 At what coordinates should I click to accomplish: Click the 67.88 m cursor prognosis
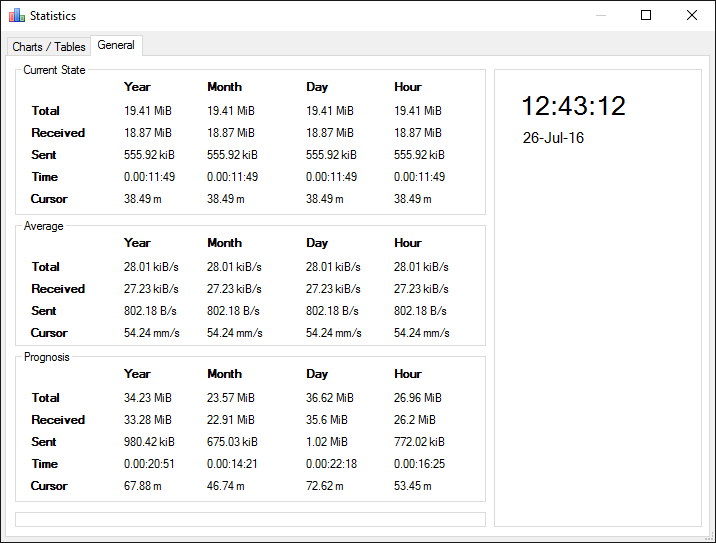pos(142,486)
